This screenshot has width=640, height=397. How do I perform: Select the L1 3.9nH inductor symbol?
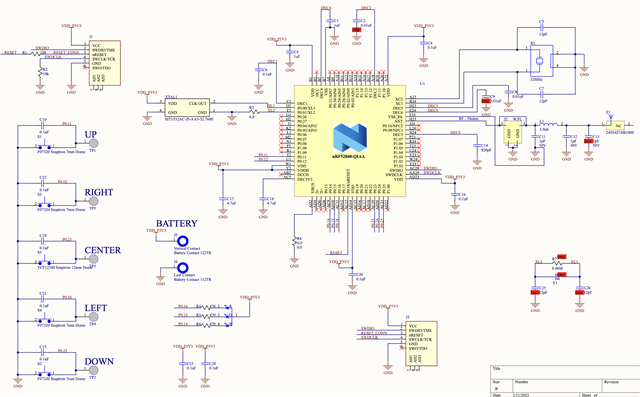[549, 124]
